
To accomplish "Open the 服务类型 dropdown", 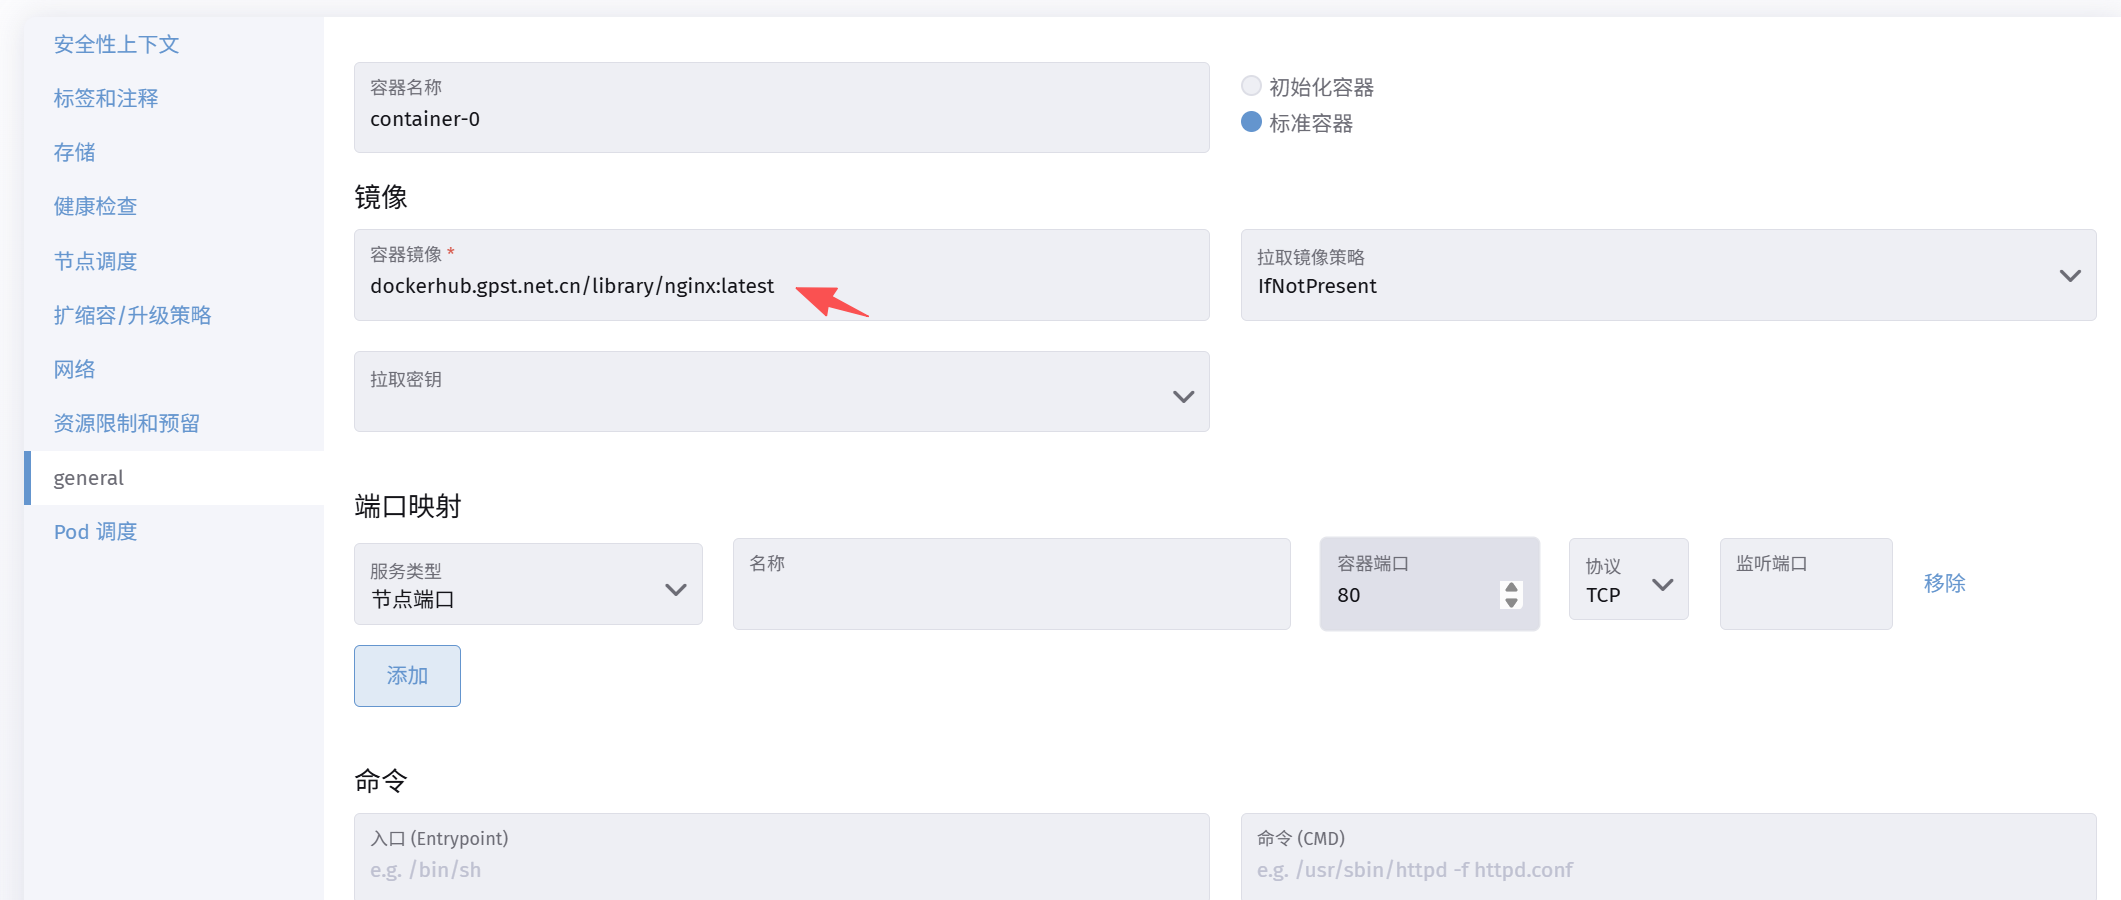I will pos(528,584).
